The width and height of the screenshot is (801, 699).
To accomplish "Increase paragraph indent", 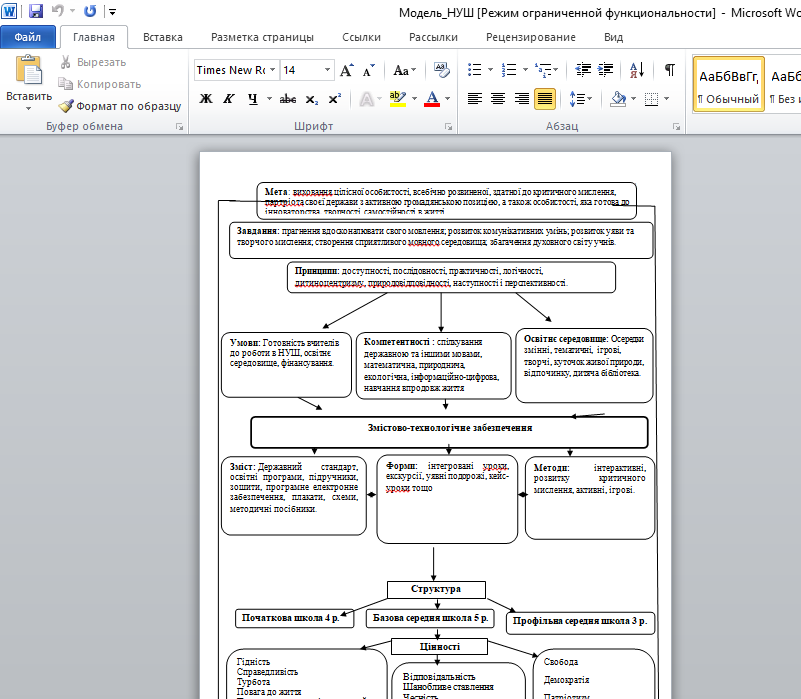I will click(605, 69).
